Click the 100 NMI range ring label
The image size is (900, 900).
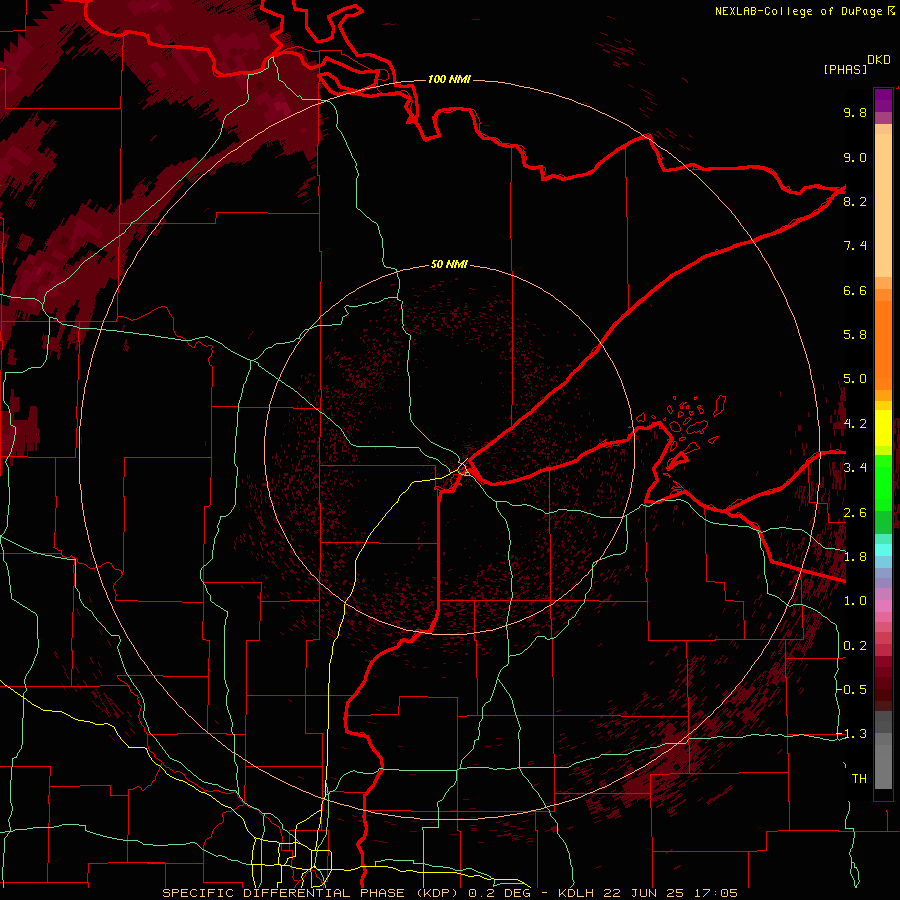(x=449, y=79)
